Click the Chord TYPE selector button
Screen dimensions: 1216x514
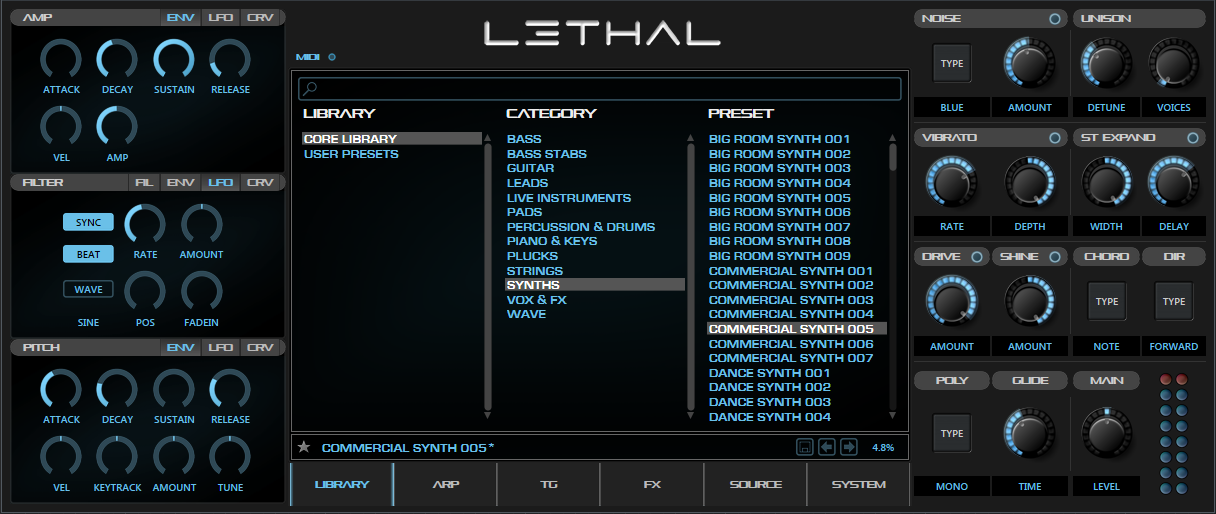tap(1106, 301)
